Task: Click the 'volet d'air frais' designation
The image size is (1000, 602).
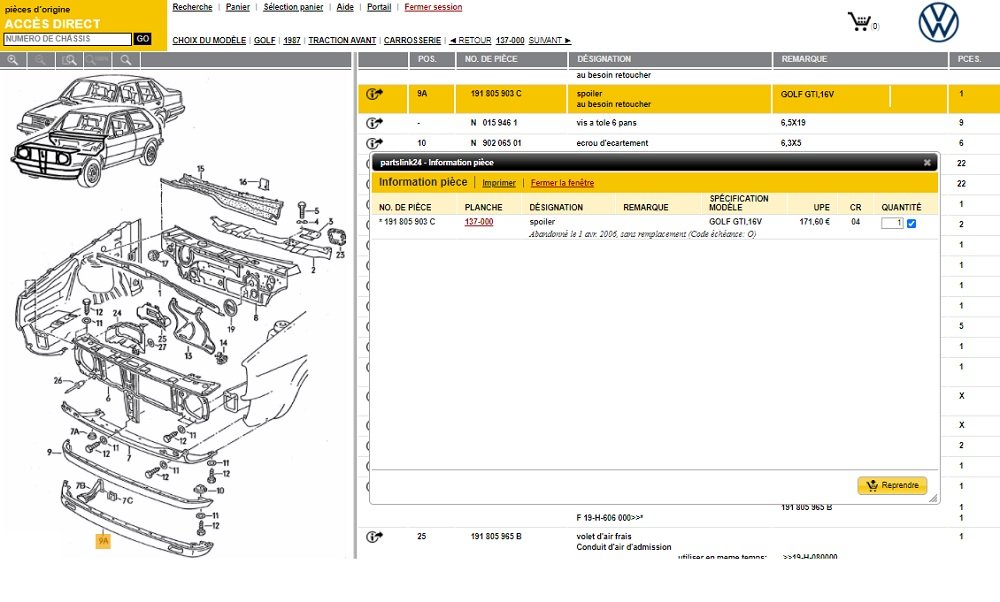Action: point(604,537)
